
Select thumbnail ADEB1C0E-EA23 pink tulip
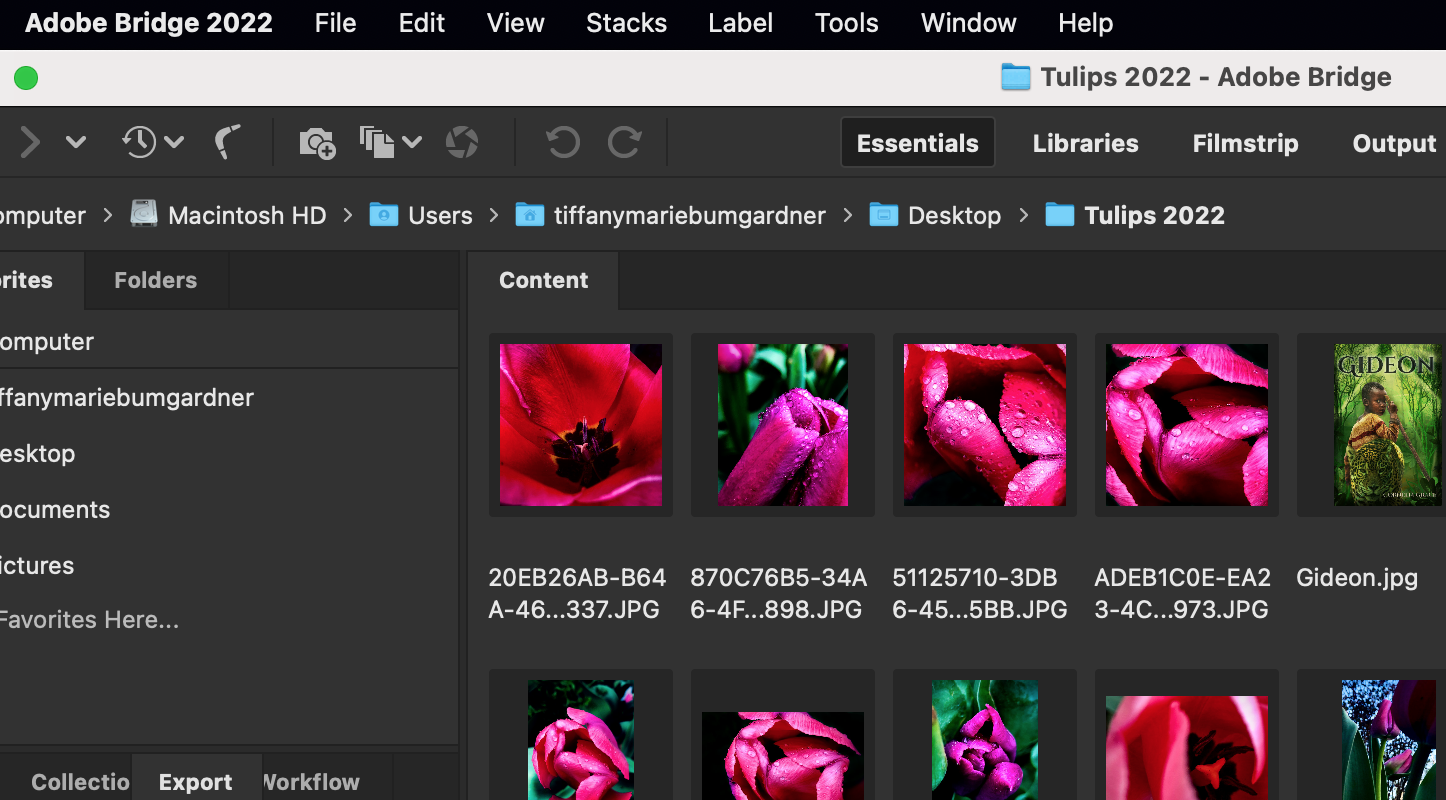1187,425
